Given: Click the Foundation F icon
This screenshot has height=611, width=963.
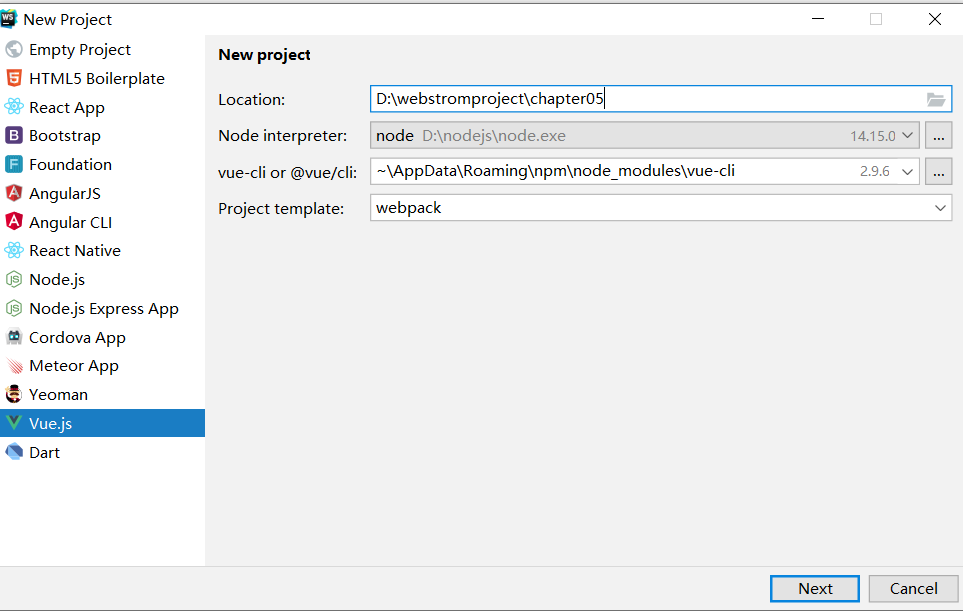Looking at the screenshot, I should (x=14, y=165).
